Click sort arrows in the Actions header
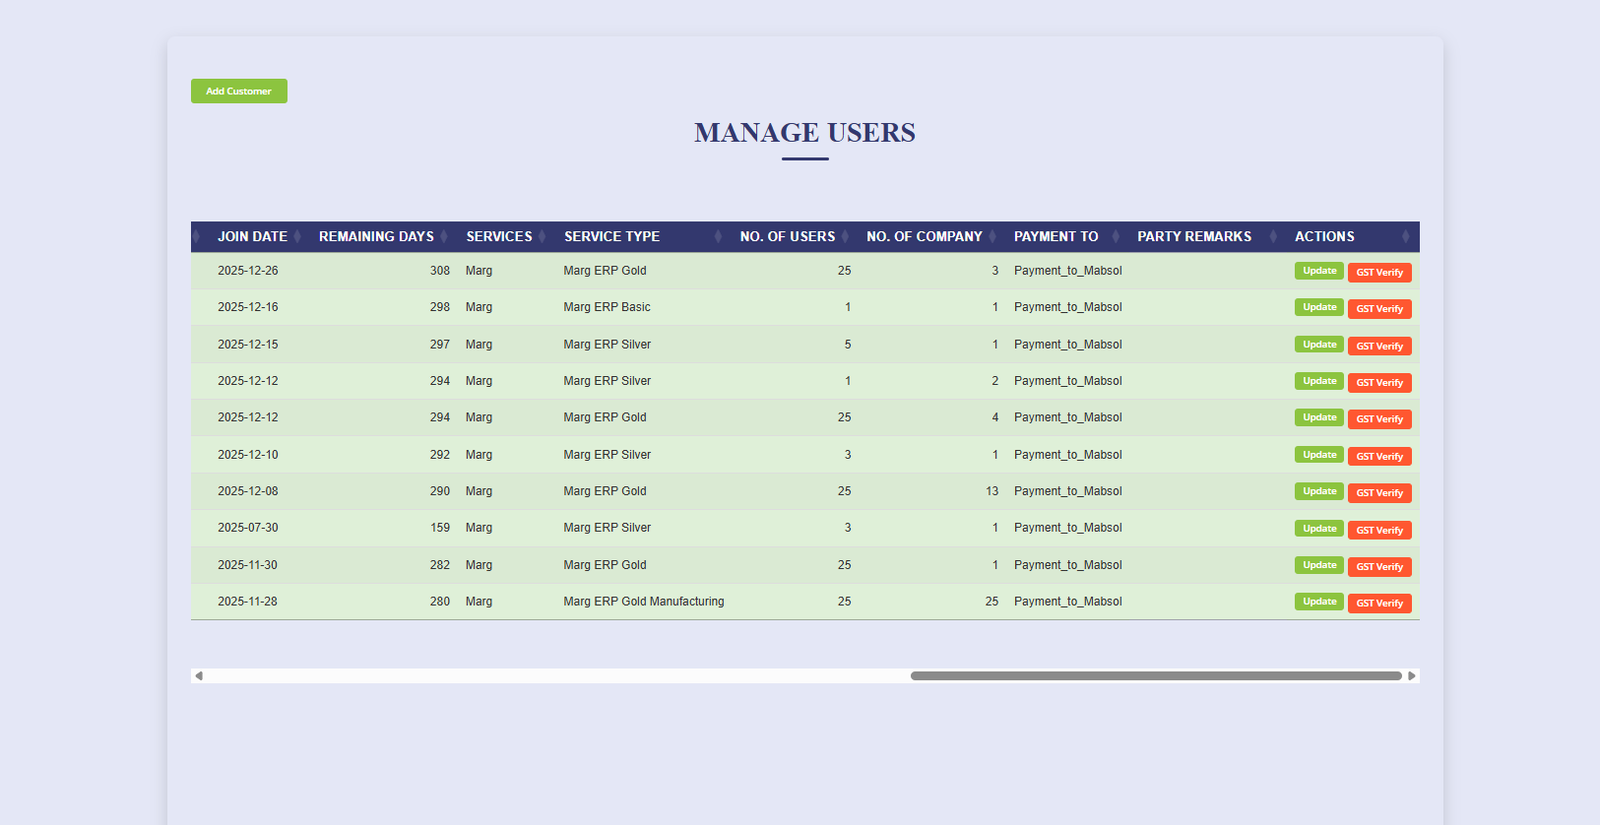 1405,237
